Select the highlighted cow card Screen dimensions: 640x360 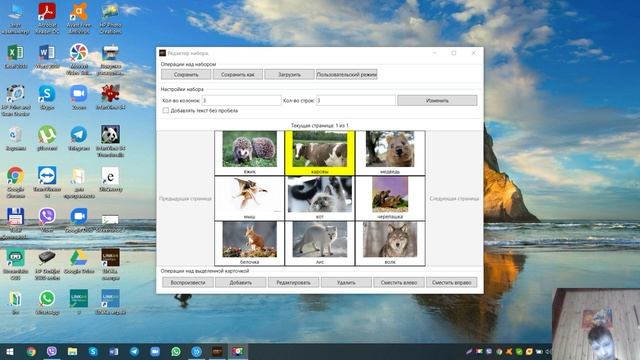point(320,153)
